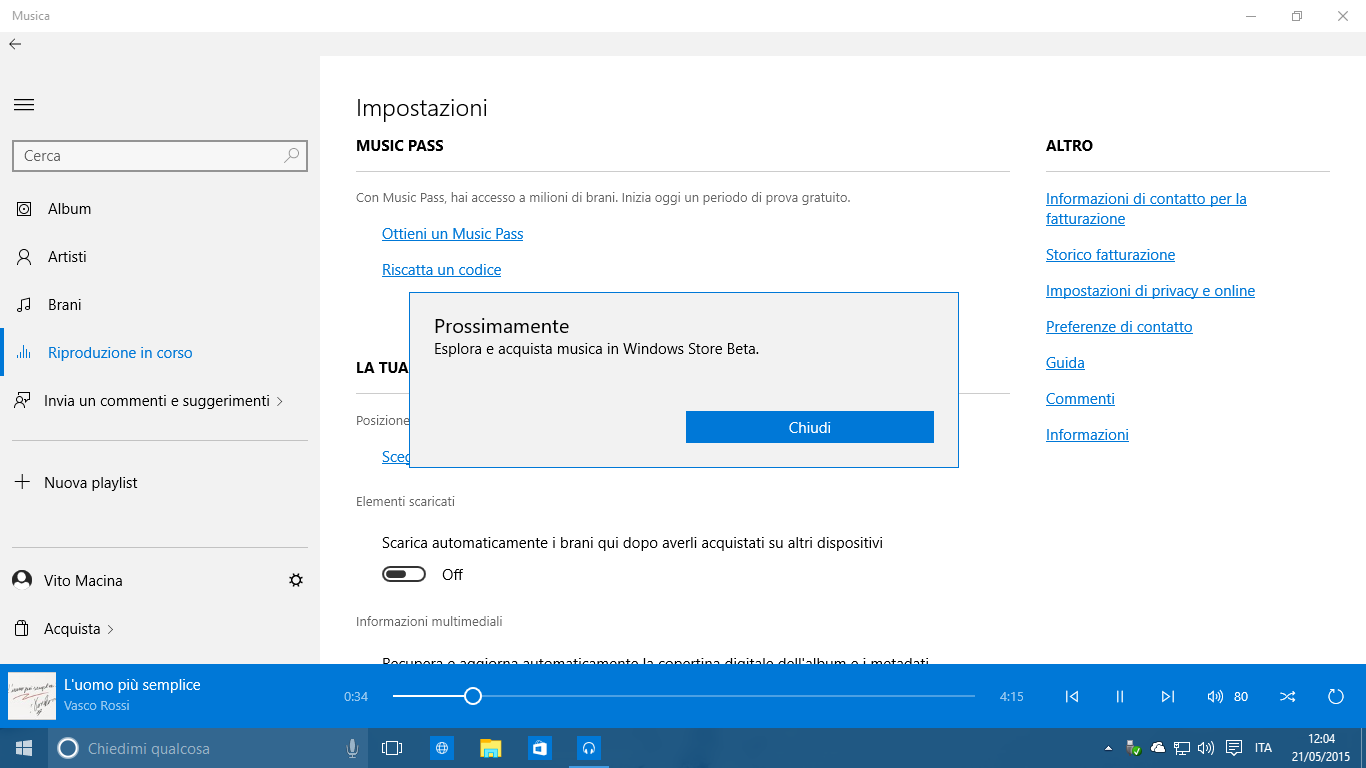Open the network tray icon
Viewport: 1366px width, 768px height.
point(1182,748)
